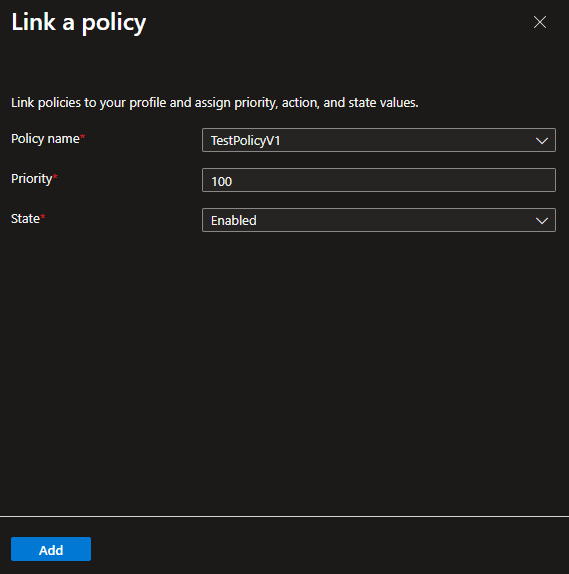Click the empty panel area below State
This screenshot has width=569, height=574.
tap(284, 373)
